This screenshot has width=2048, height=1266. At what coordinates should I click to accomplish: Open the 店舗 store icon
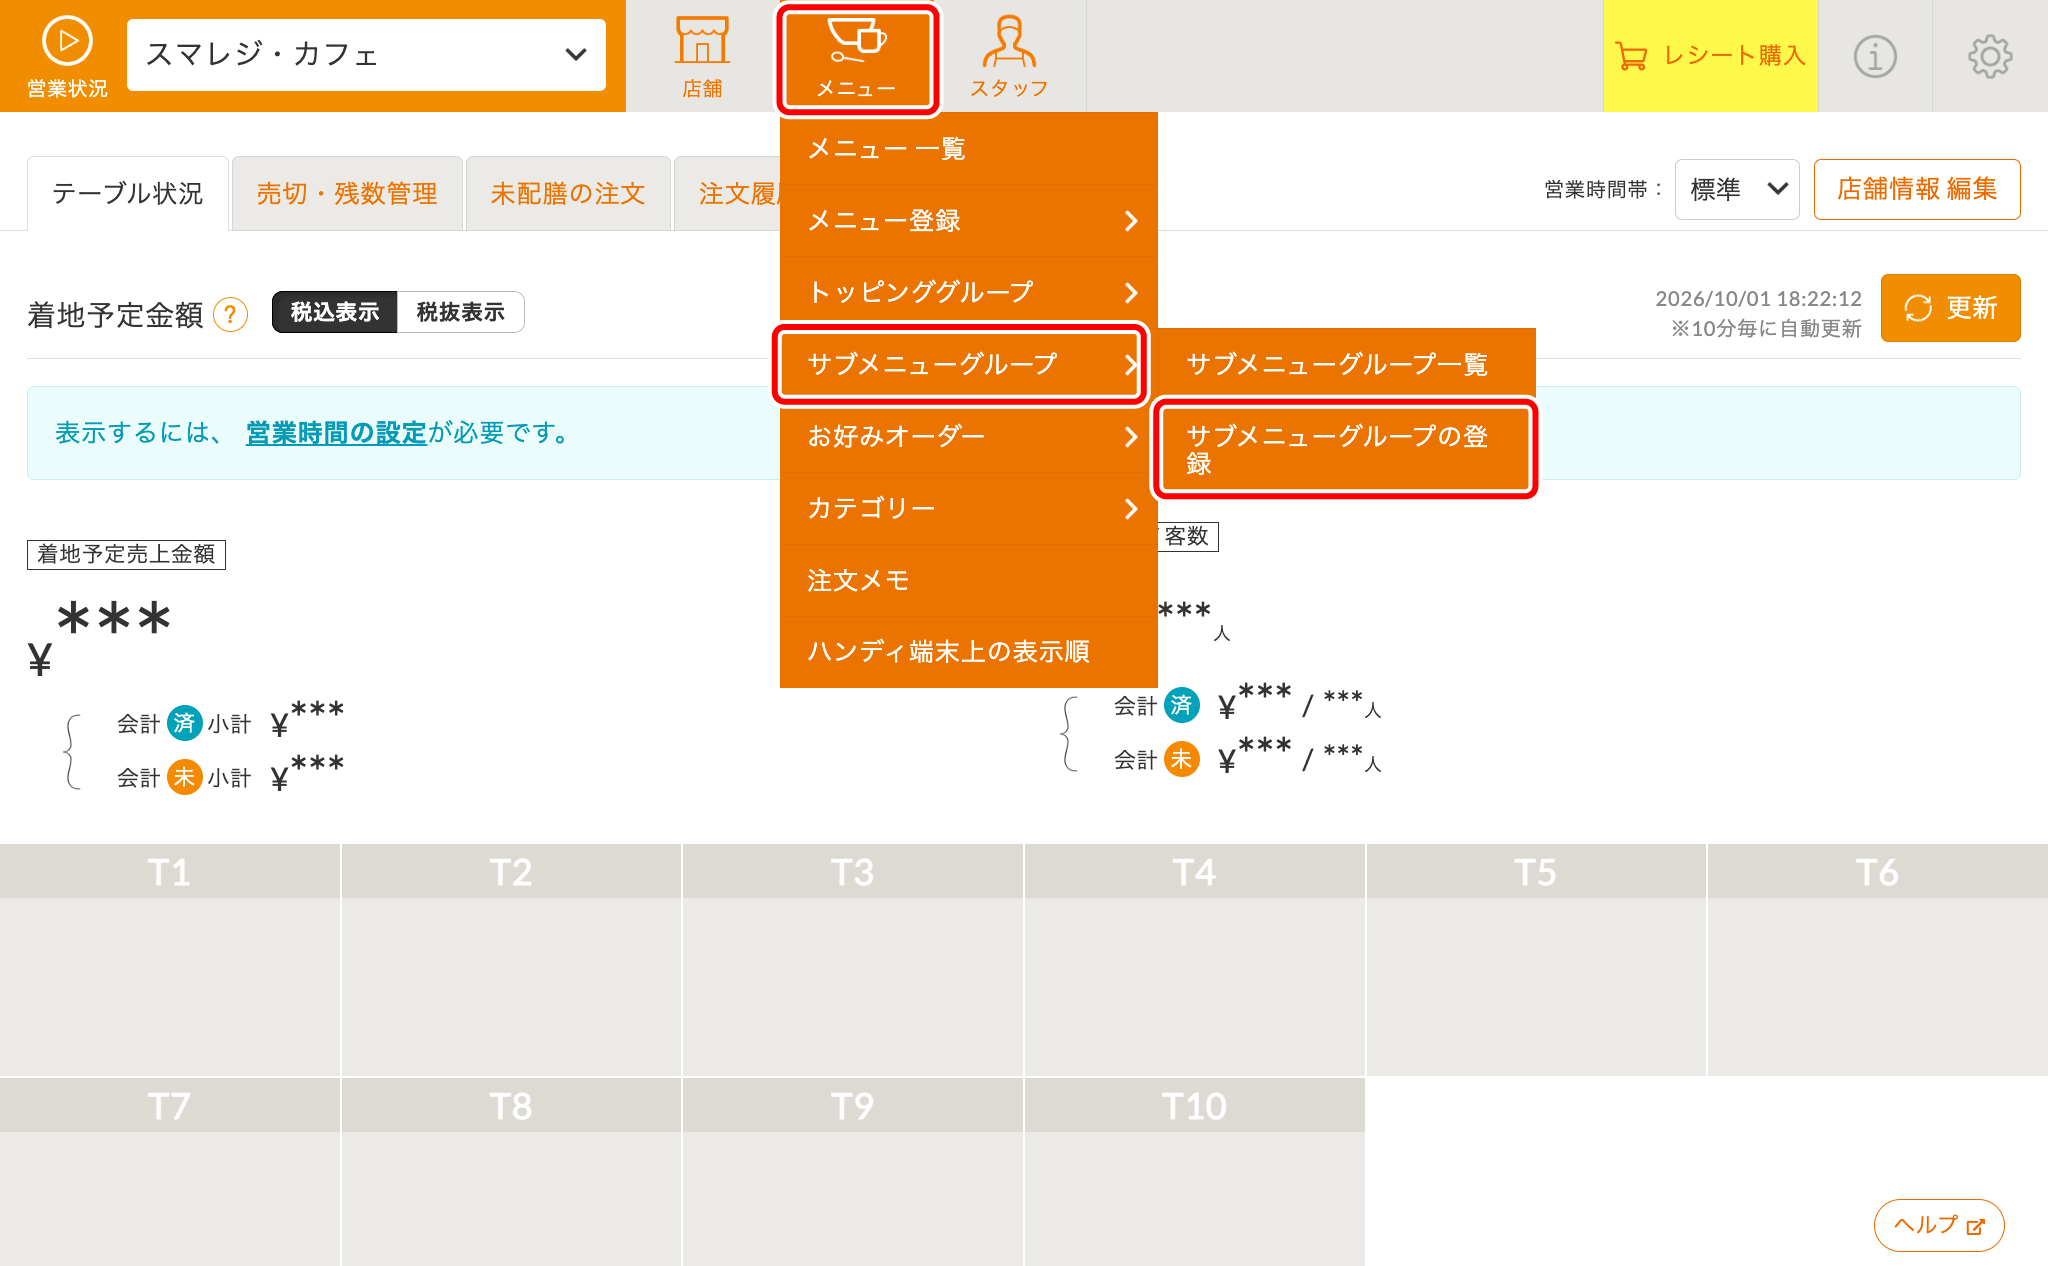[702, 41]
